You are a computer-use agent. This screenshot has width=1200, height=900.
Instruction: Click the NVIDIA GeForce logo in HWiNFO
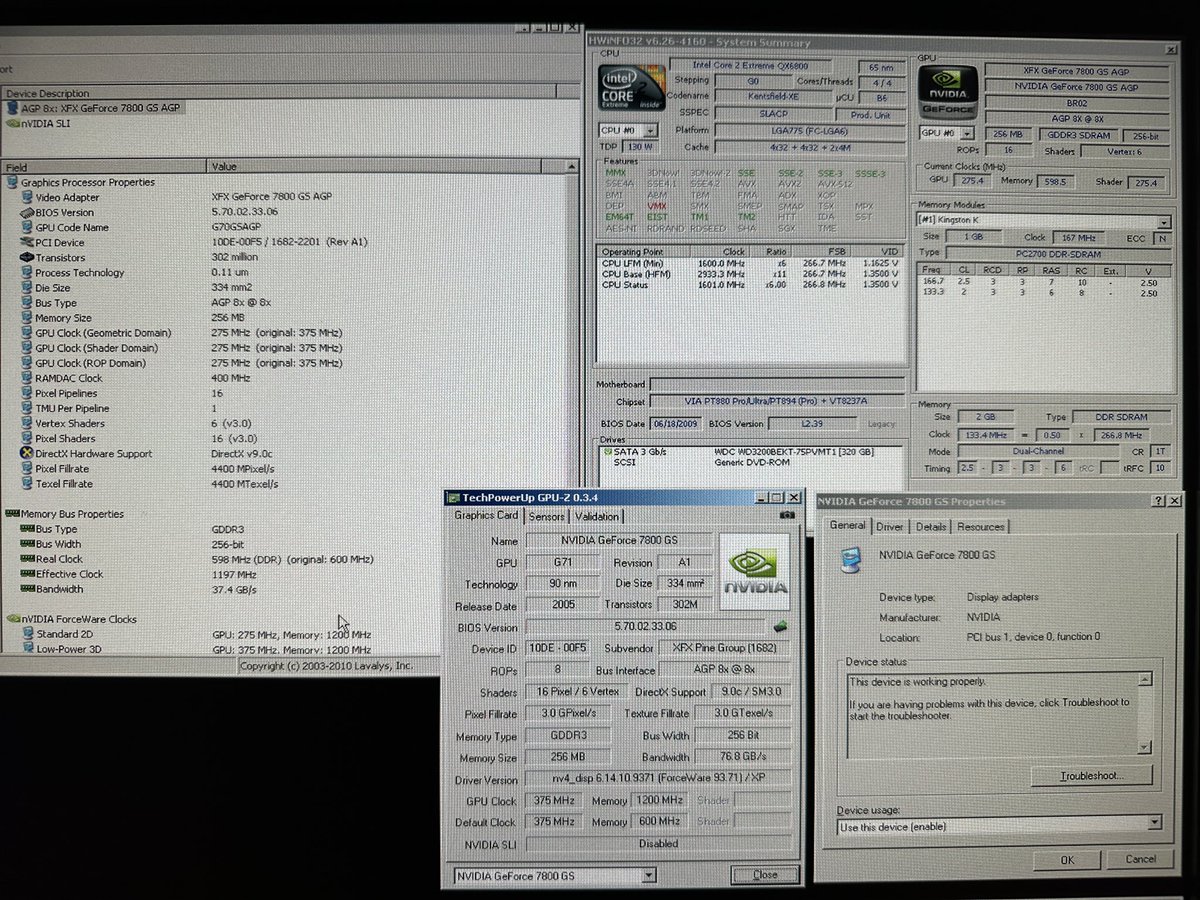(x=948, y=92)
